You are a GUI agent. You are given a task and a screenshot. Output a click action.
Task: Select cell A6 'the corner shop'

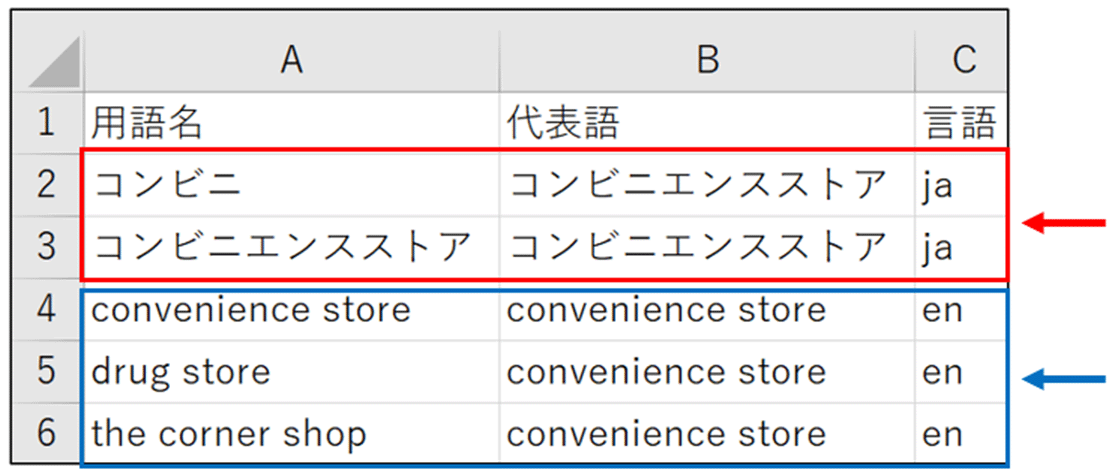click(291, 434)
